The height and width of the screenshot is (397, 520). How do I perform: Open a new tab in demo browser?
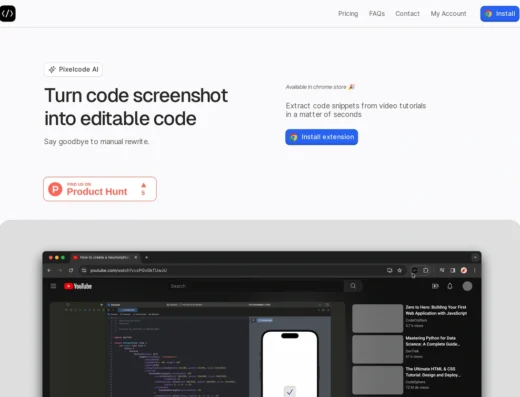coord(146,257)
